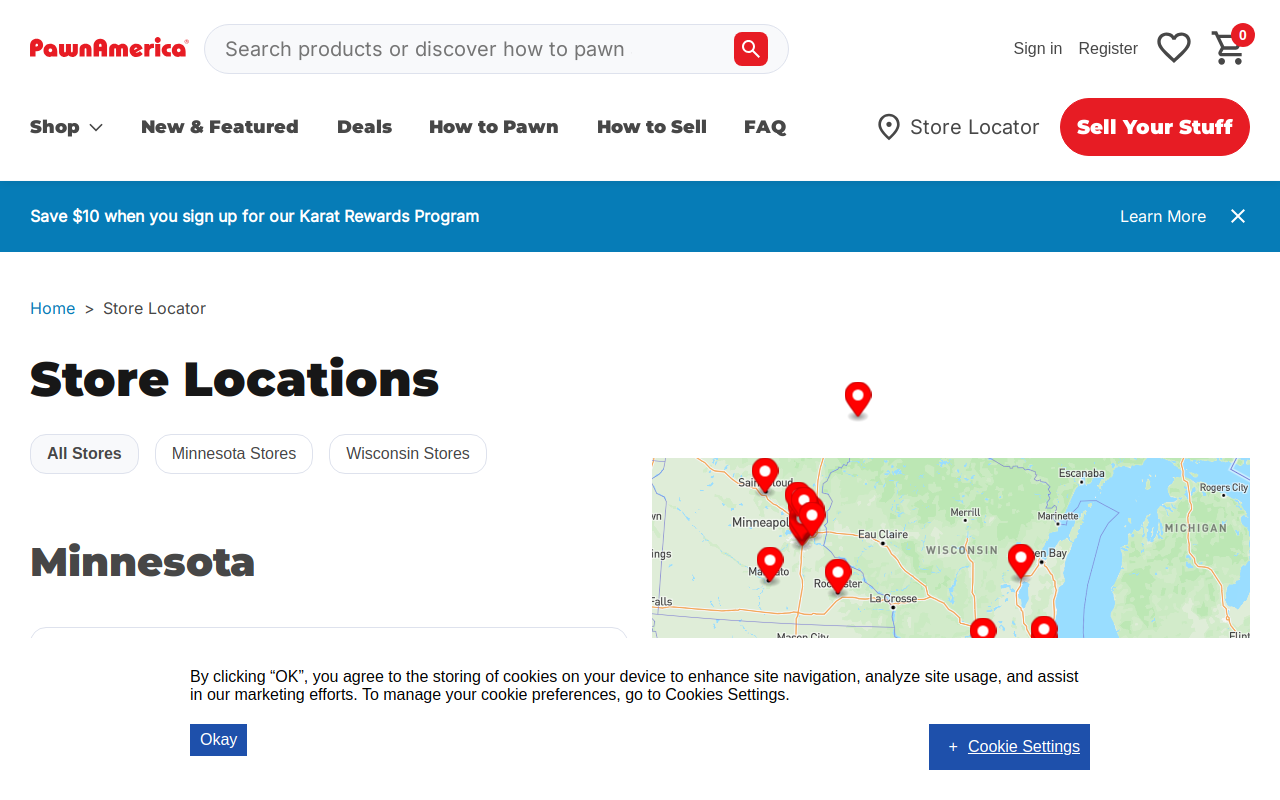1280x800 pixels.
Task: Click the Store Locations heading
Action: 235,379
